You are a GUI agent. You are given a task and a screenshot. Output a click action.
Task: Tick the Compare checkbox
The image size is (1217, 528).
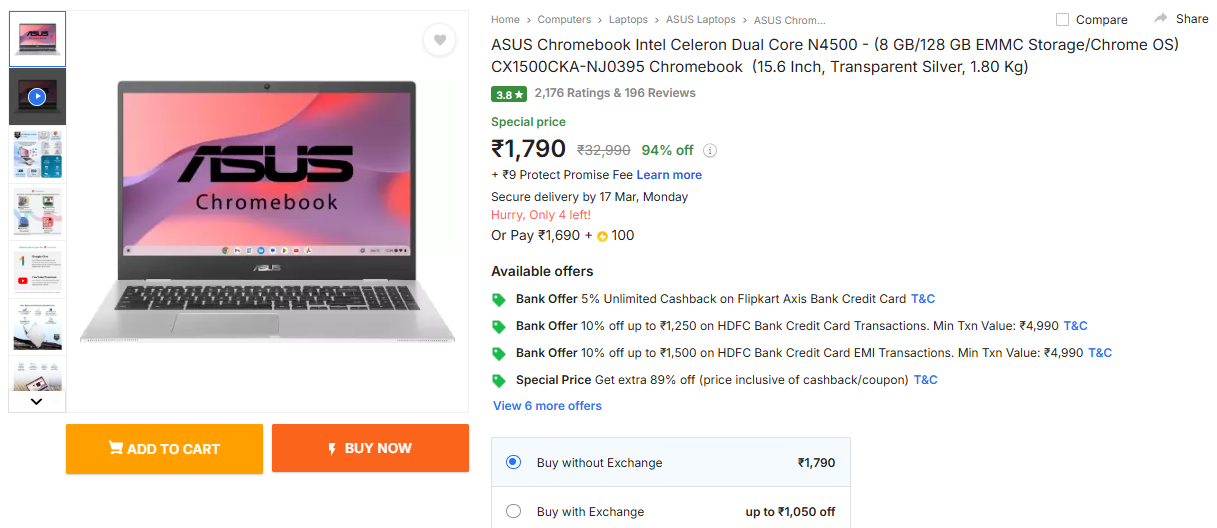click(1063, 20)
